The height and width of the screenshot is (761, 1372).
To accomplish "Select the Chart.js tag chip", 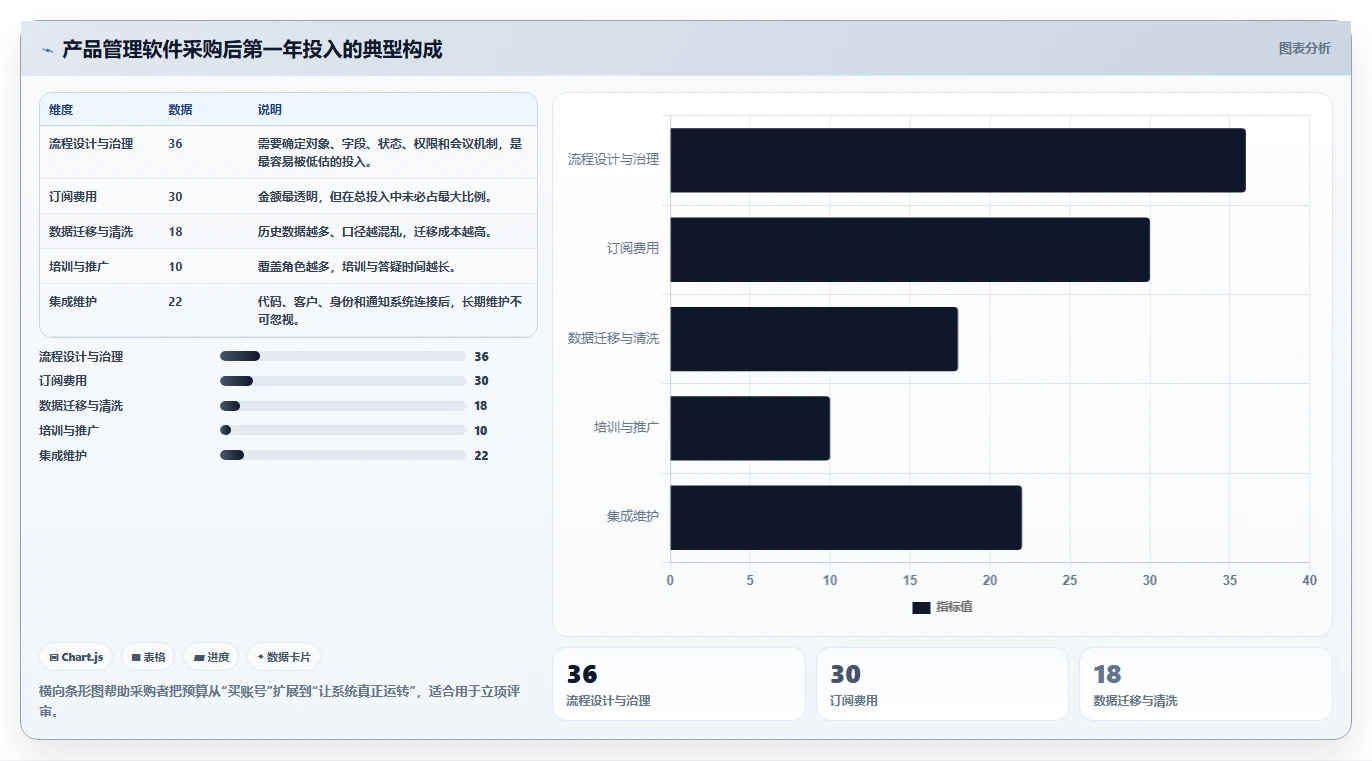I will (76, 657).
